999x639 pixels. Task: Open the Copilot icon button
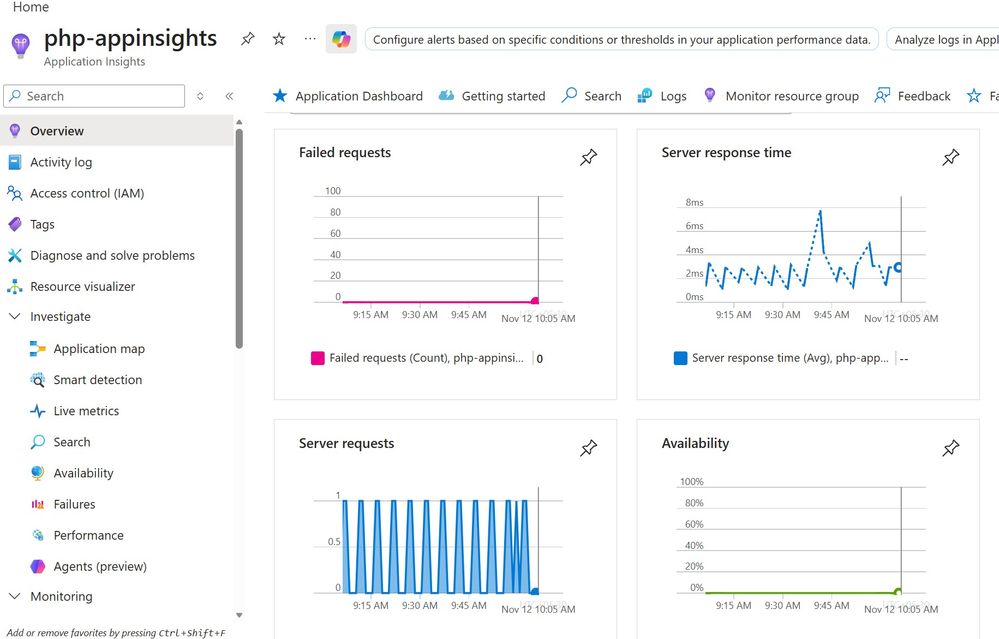[x=341, y=39]
